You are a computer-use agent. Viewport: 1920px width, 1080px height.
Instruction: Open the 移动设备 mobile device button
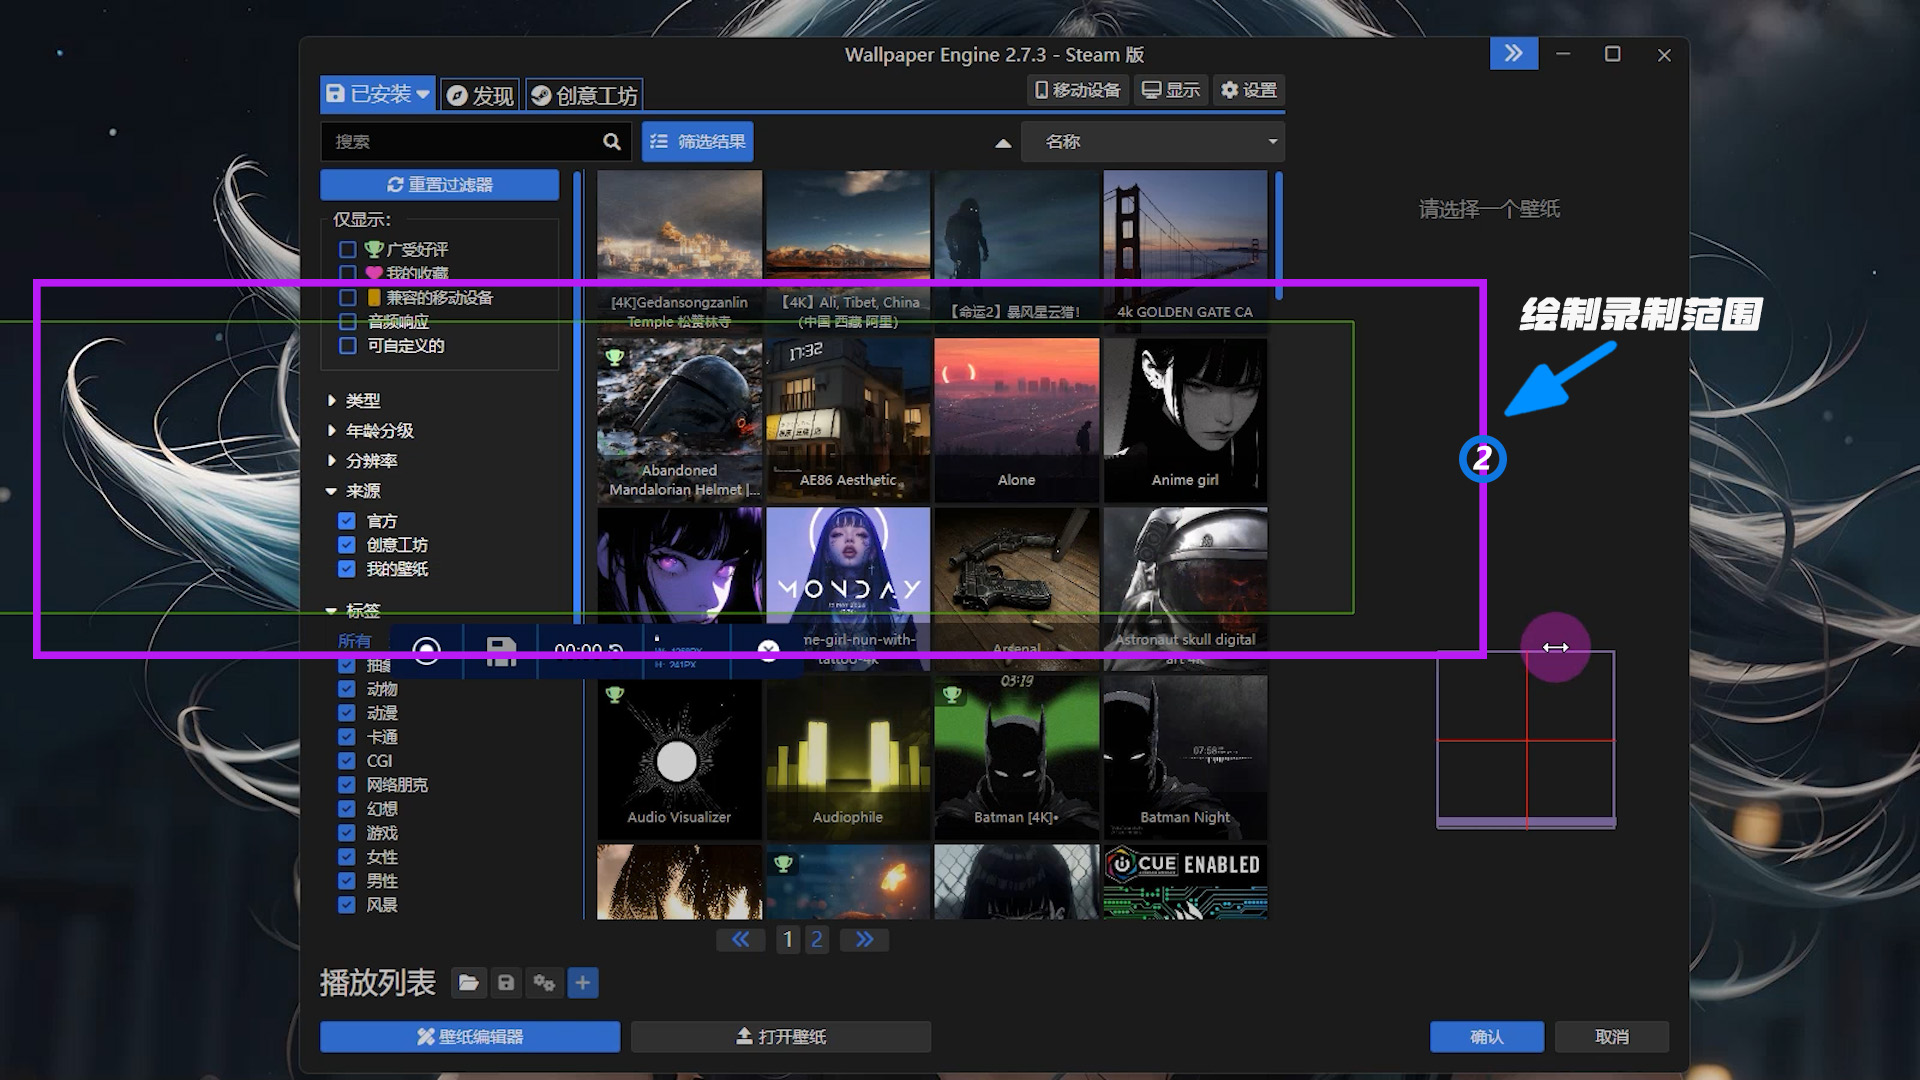[x=1078, y=90]
